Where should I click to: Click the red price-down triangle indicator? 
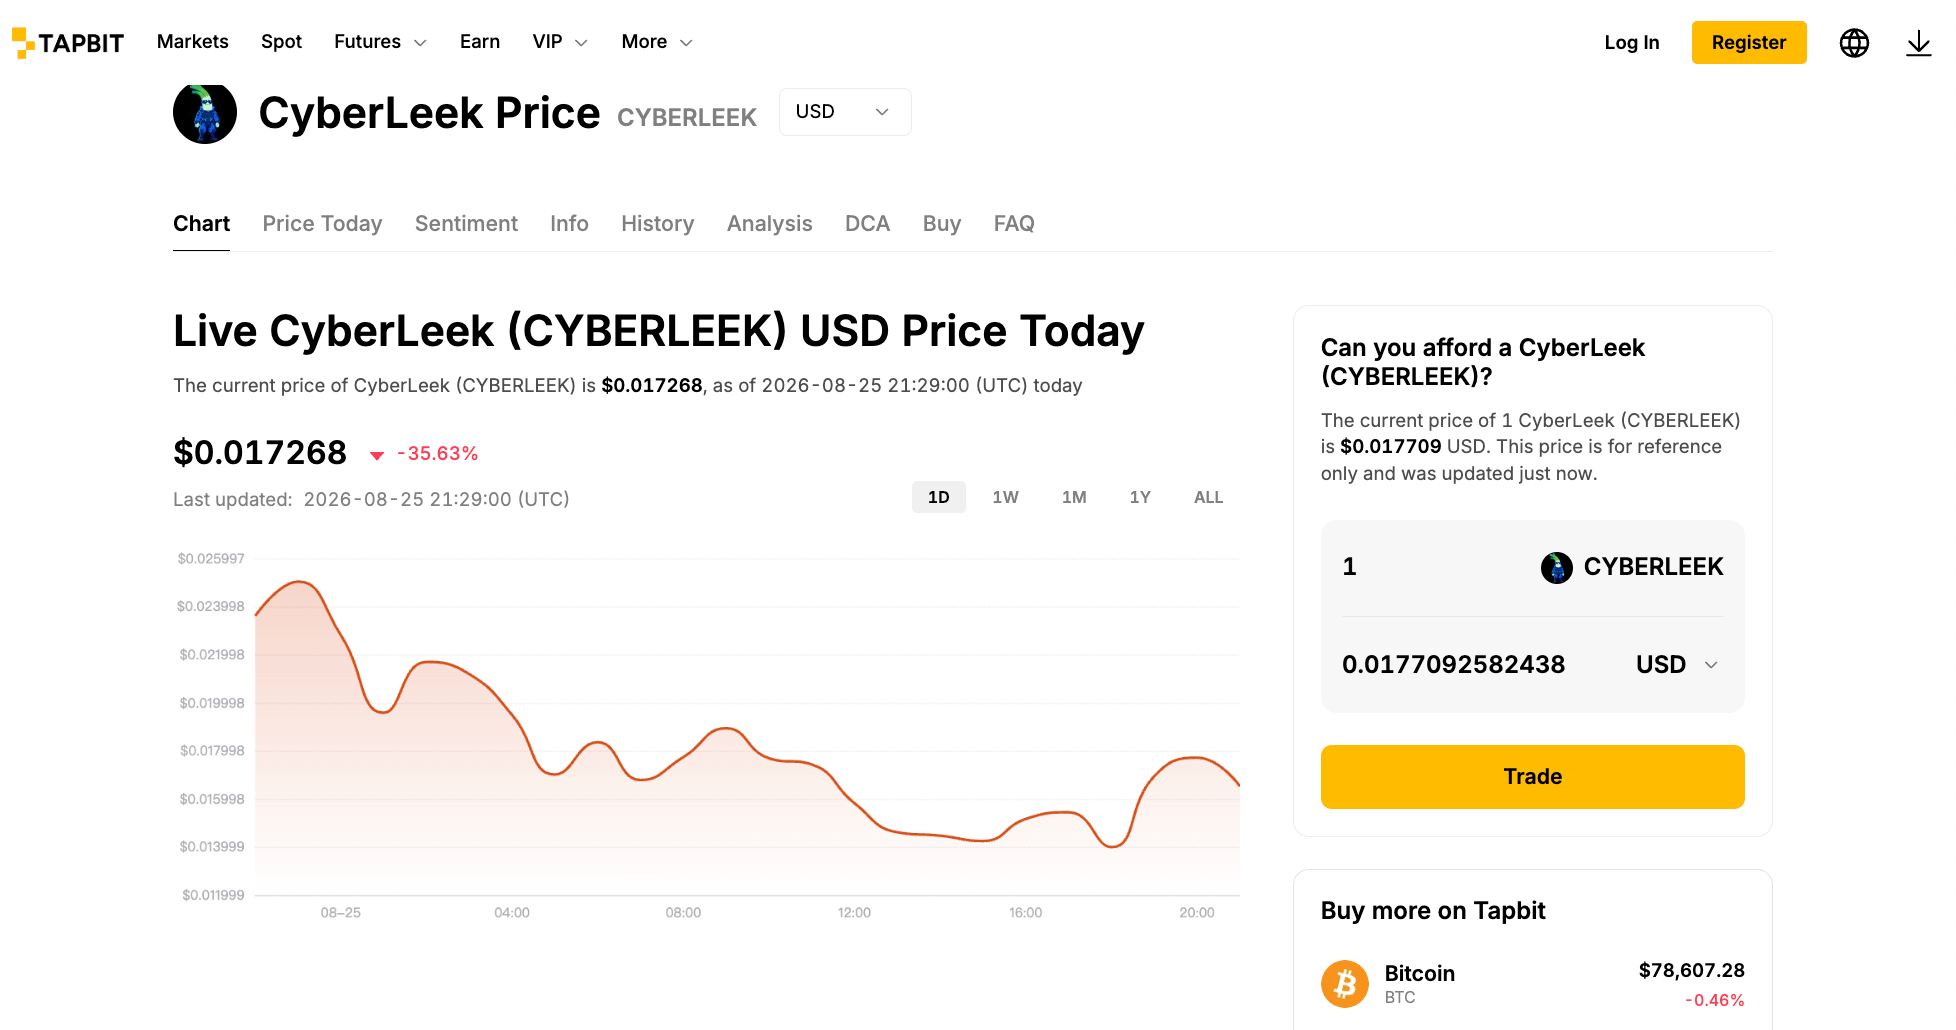(377, 455)
